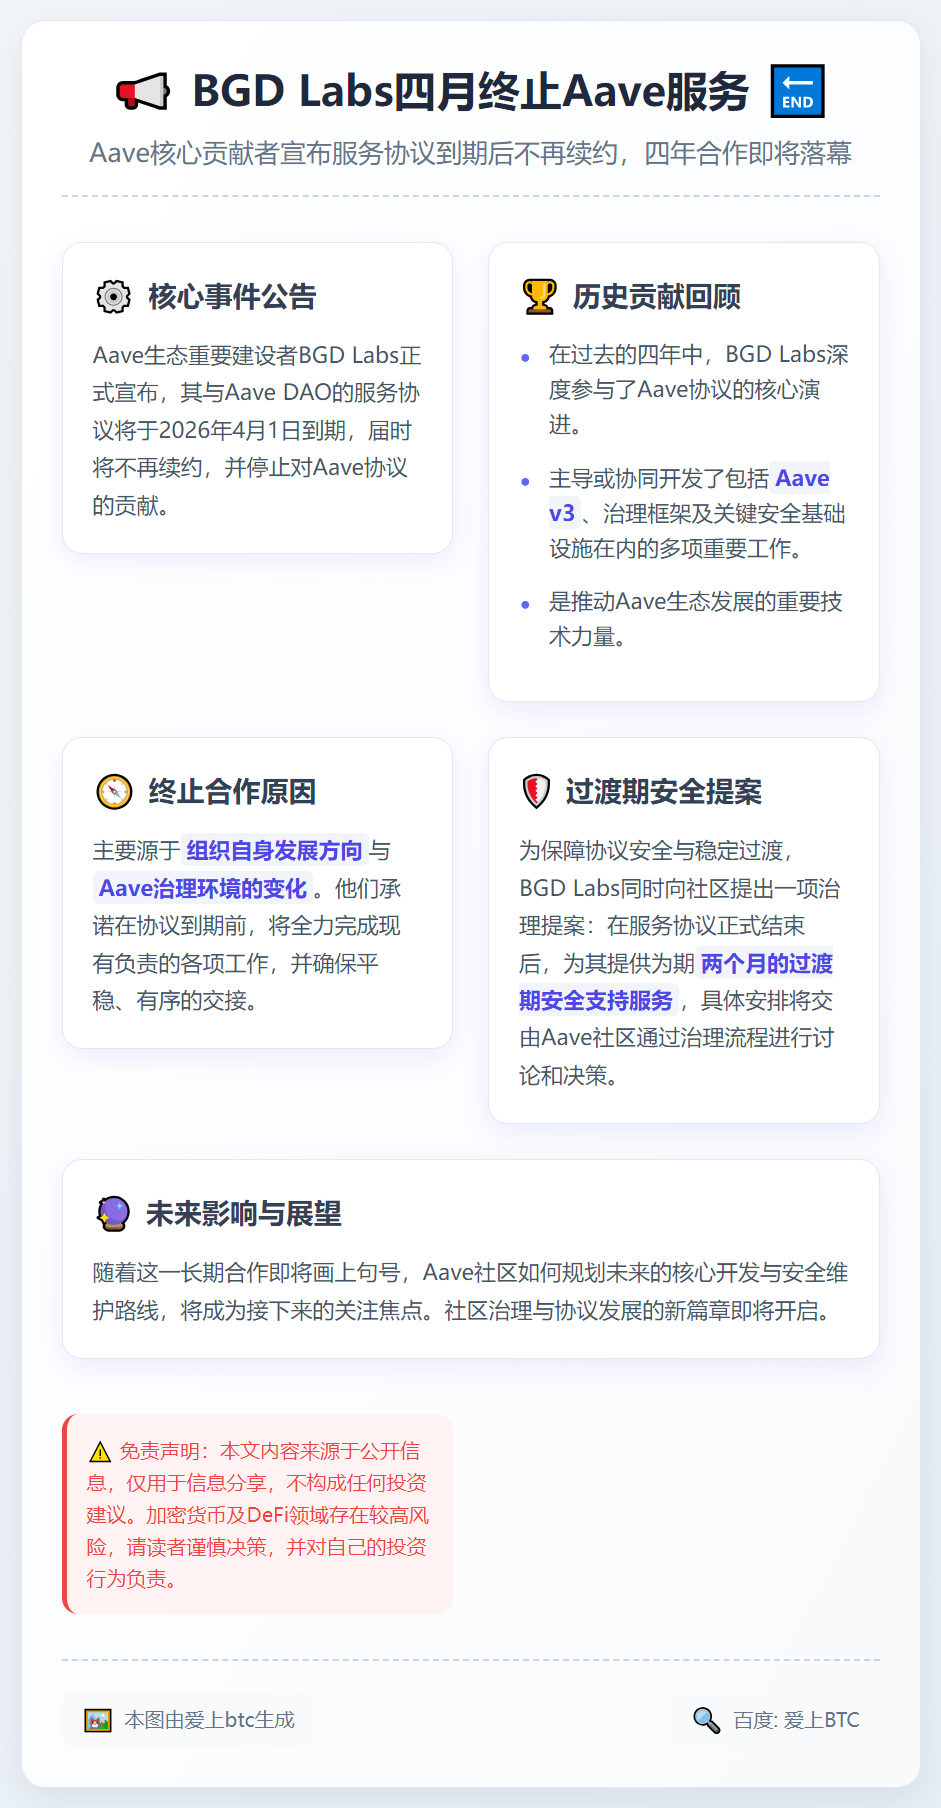Screen dimensions: 941x1808
Task: Select the highlighted Aave v3 text
Action: pos(689,496)
